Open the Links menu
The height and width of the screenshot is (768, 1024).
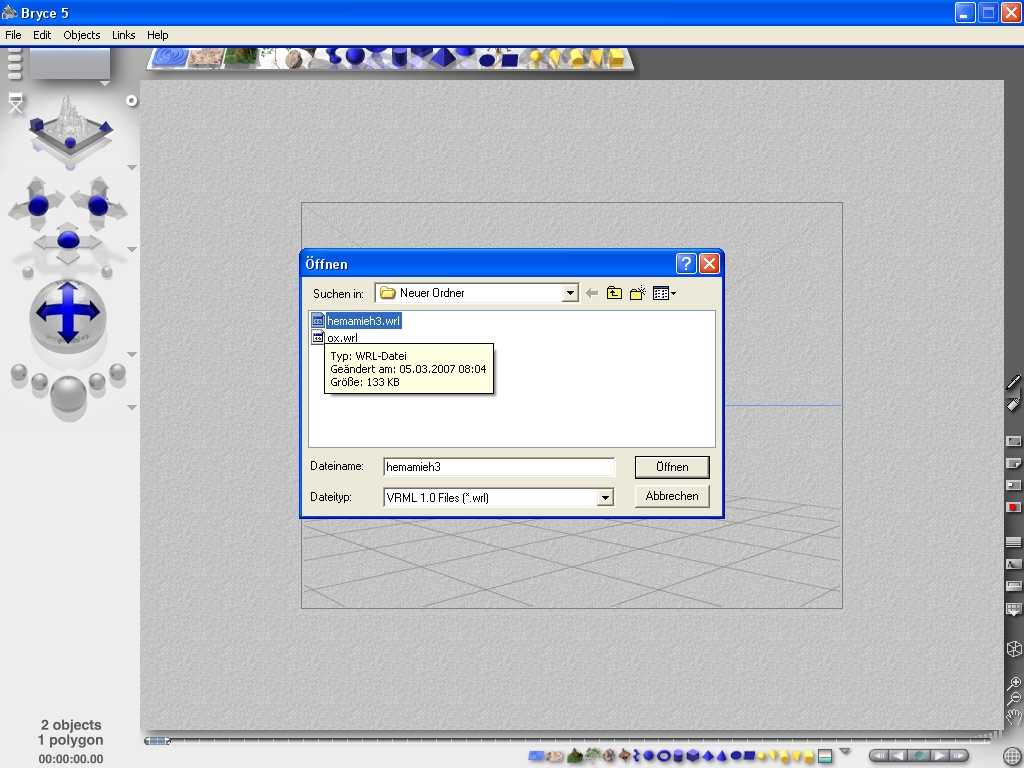123,35
